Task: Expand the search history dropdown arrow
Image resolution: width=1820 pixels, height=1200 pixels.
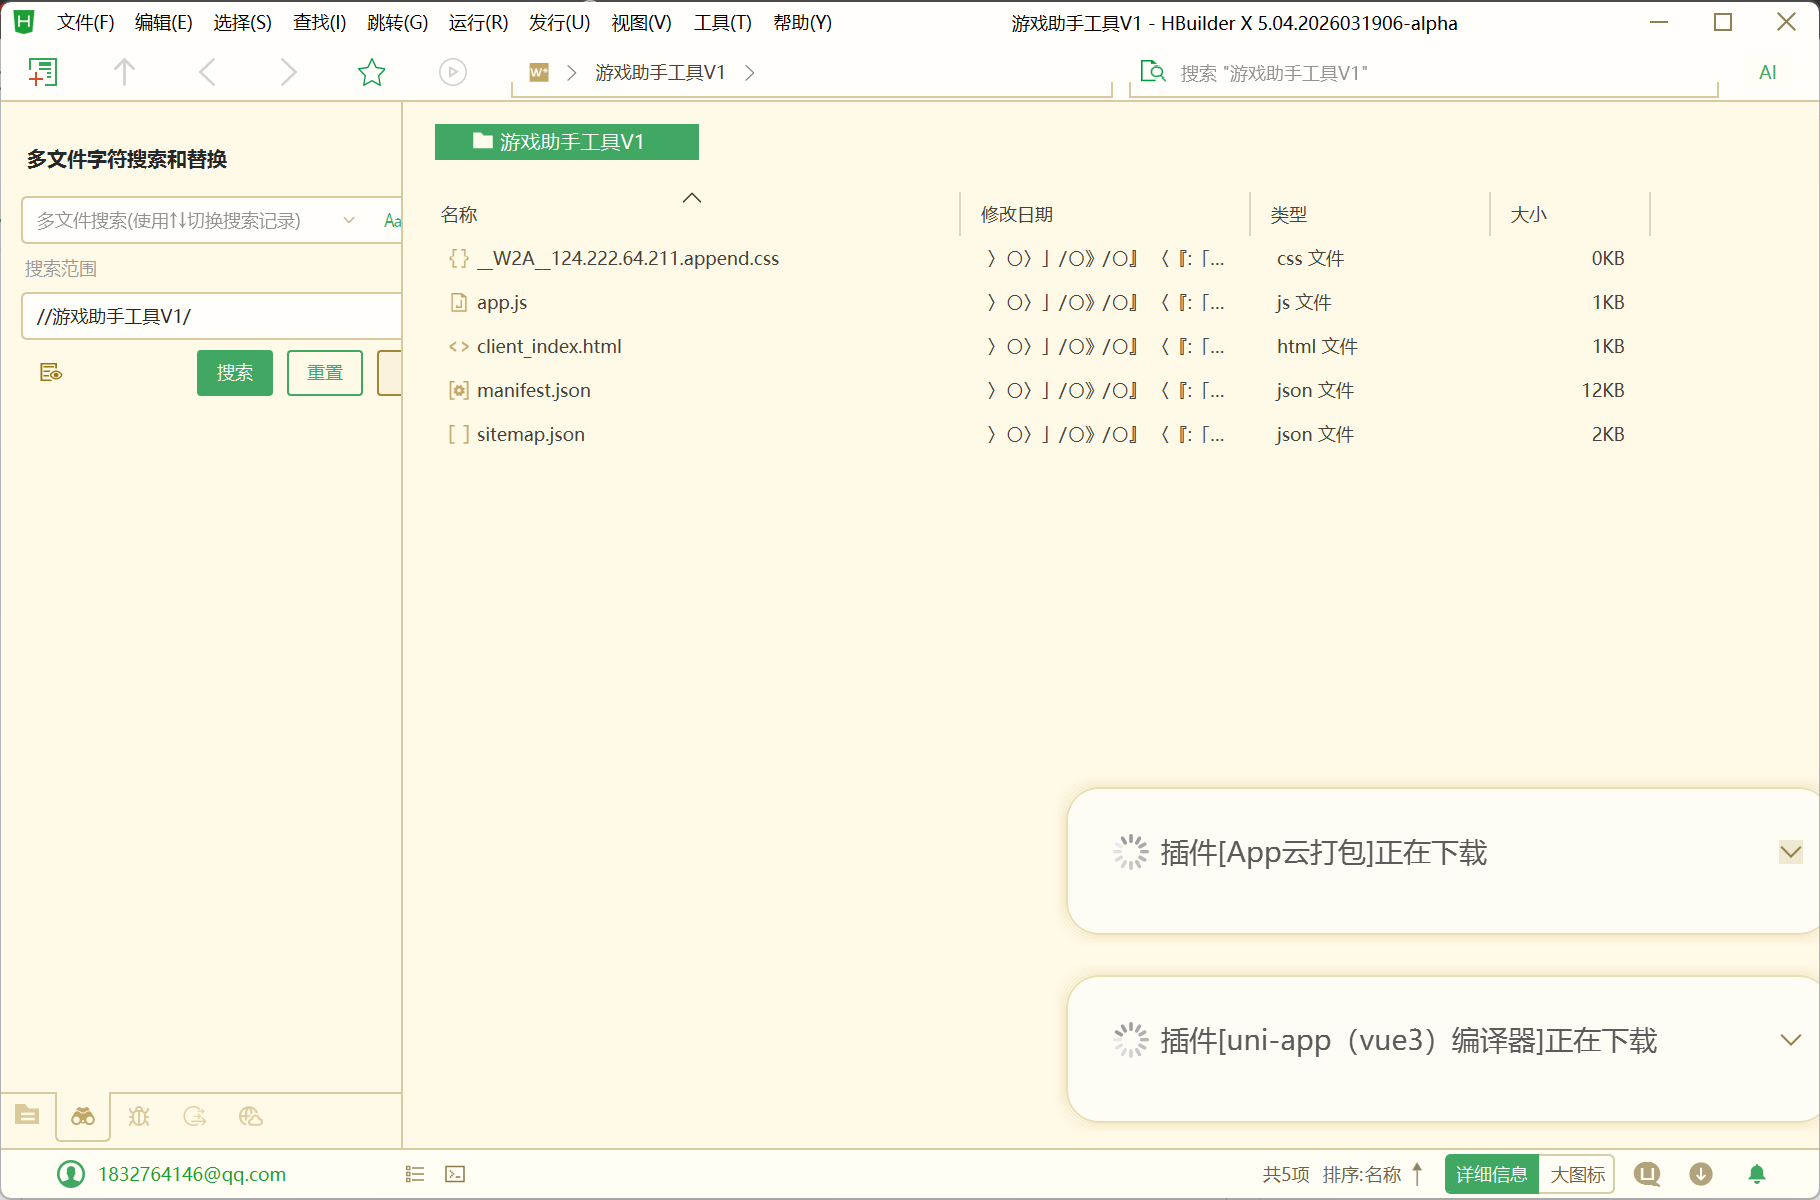Action: click(349, 220)
